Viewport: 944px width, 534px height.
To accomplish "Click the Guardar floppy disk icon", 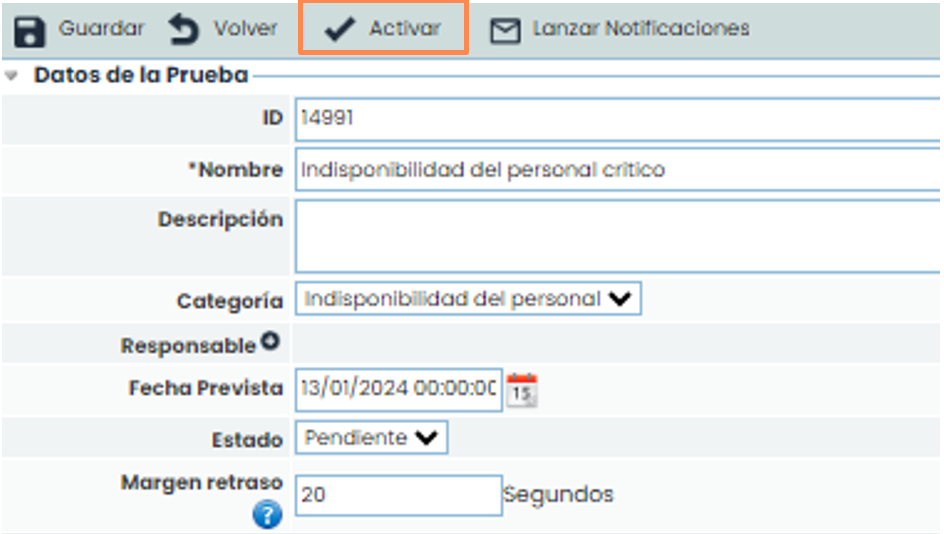I will point(30,30).
